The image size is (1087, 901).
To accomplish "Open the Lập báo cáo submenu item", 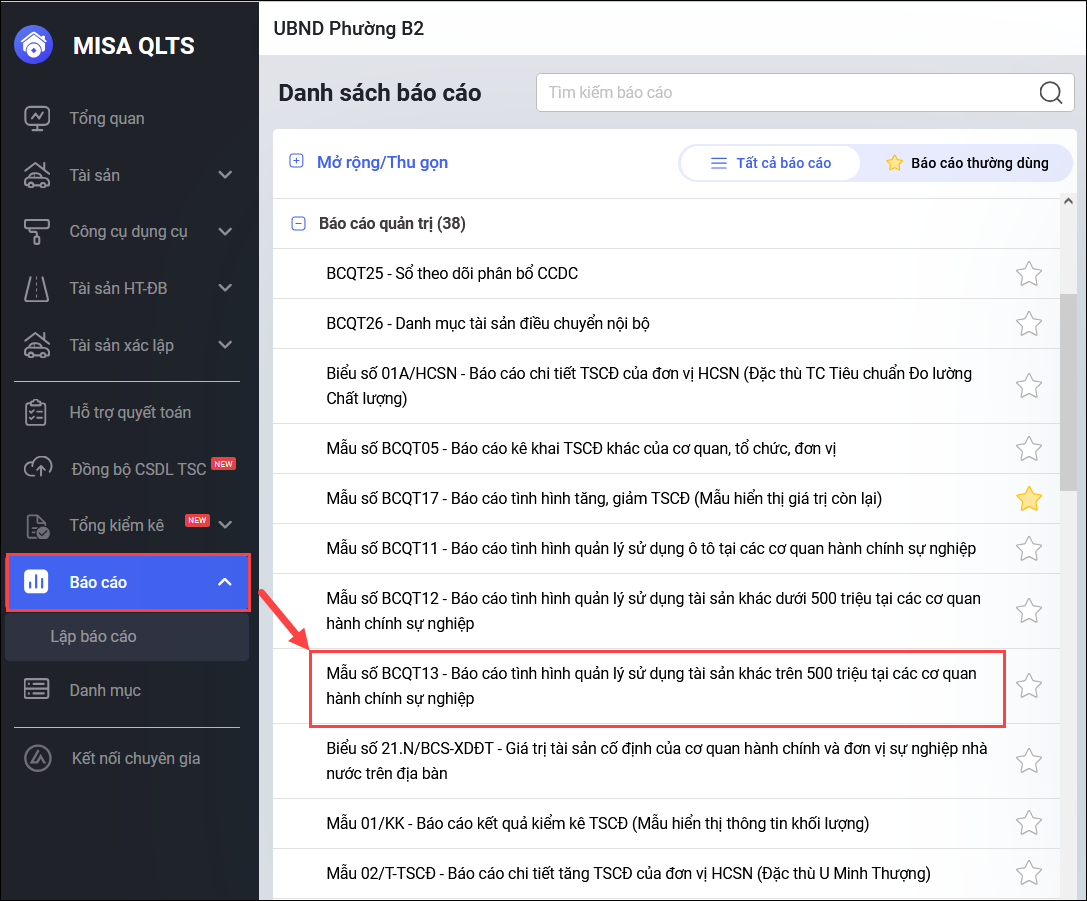I will pyautogui.click(x=127, y=636).
